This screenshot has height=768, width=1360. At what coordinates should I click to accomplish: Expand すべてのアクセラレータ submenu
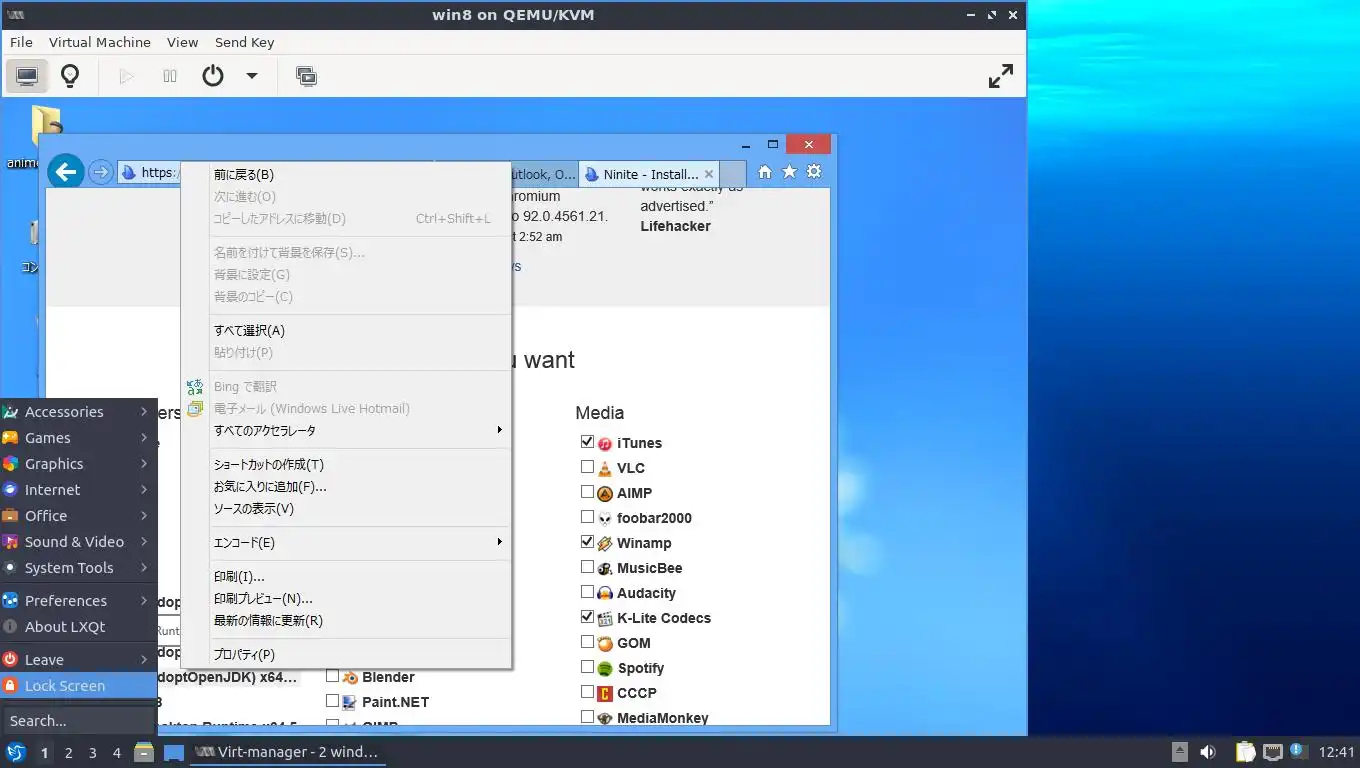pyautogui.click(x=346, y=431)
